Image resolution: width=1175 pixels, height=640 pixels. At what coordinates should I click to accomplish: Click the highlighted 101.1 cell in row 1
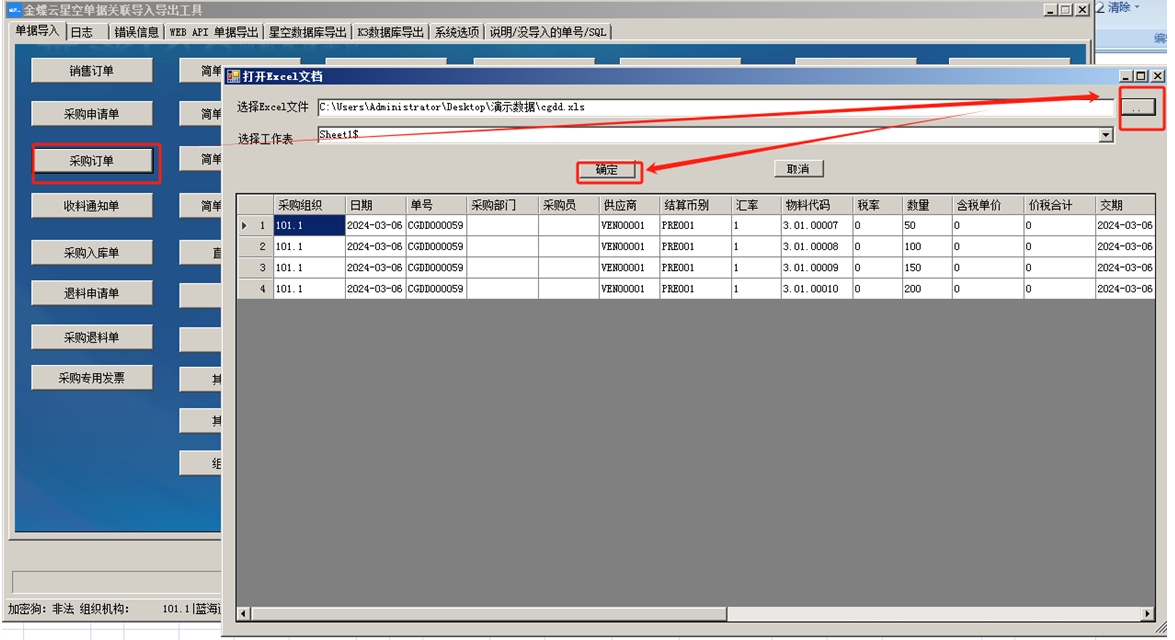(309, 225)
